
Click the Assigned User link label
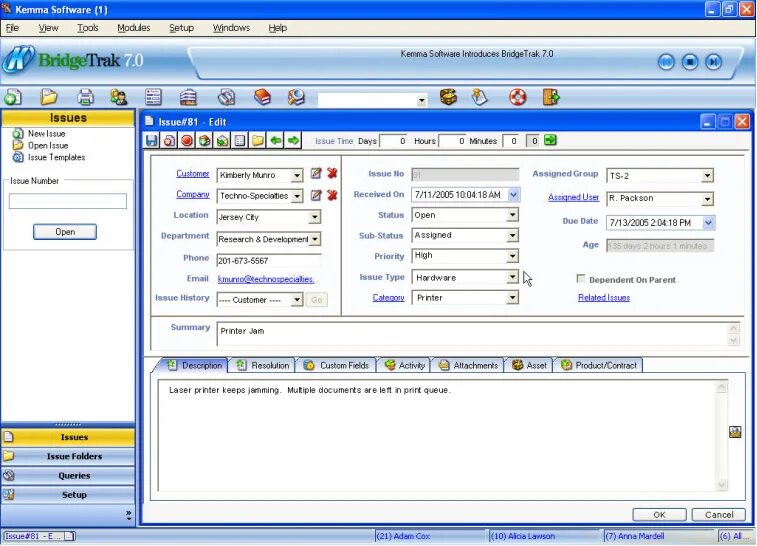pyautogui.click(x=574, y=197)
